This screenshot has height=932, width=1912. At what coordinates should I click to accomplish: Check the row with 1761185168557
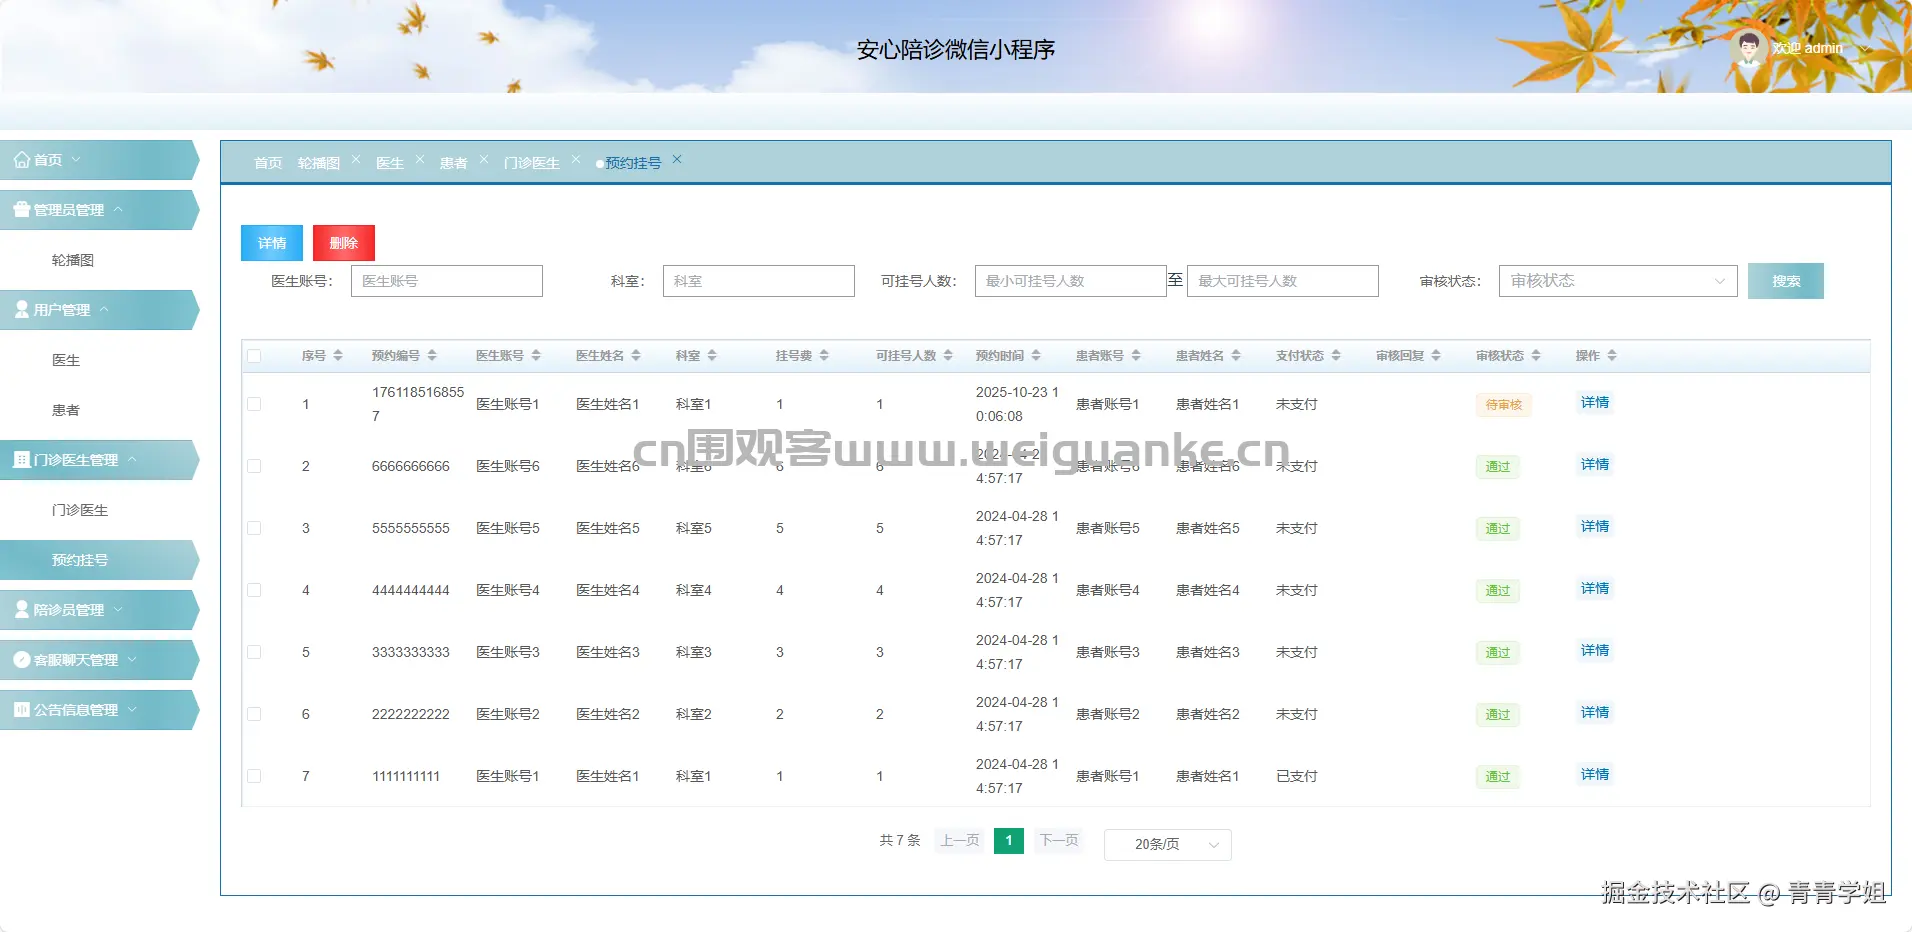click(x=254, y=404)
